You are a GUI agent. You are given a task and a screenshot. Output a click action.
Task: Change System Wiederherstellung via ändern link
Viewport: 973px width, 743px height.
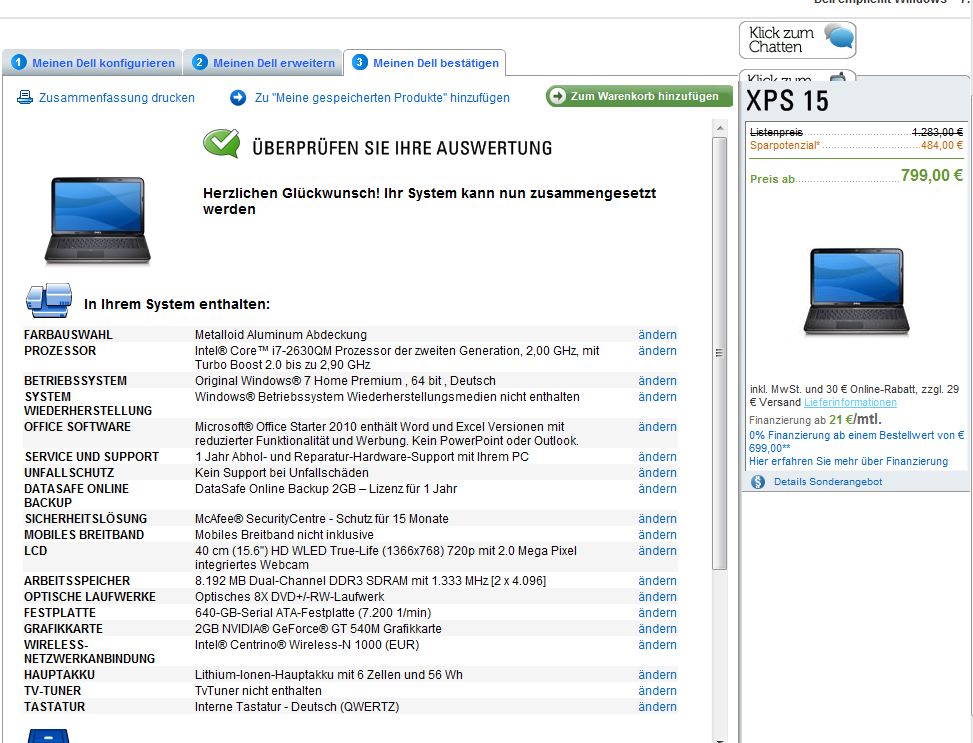coord(657,397)
